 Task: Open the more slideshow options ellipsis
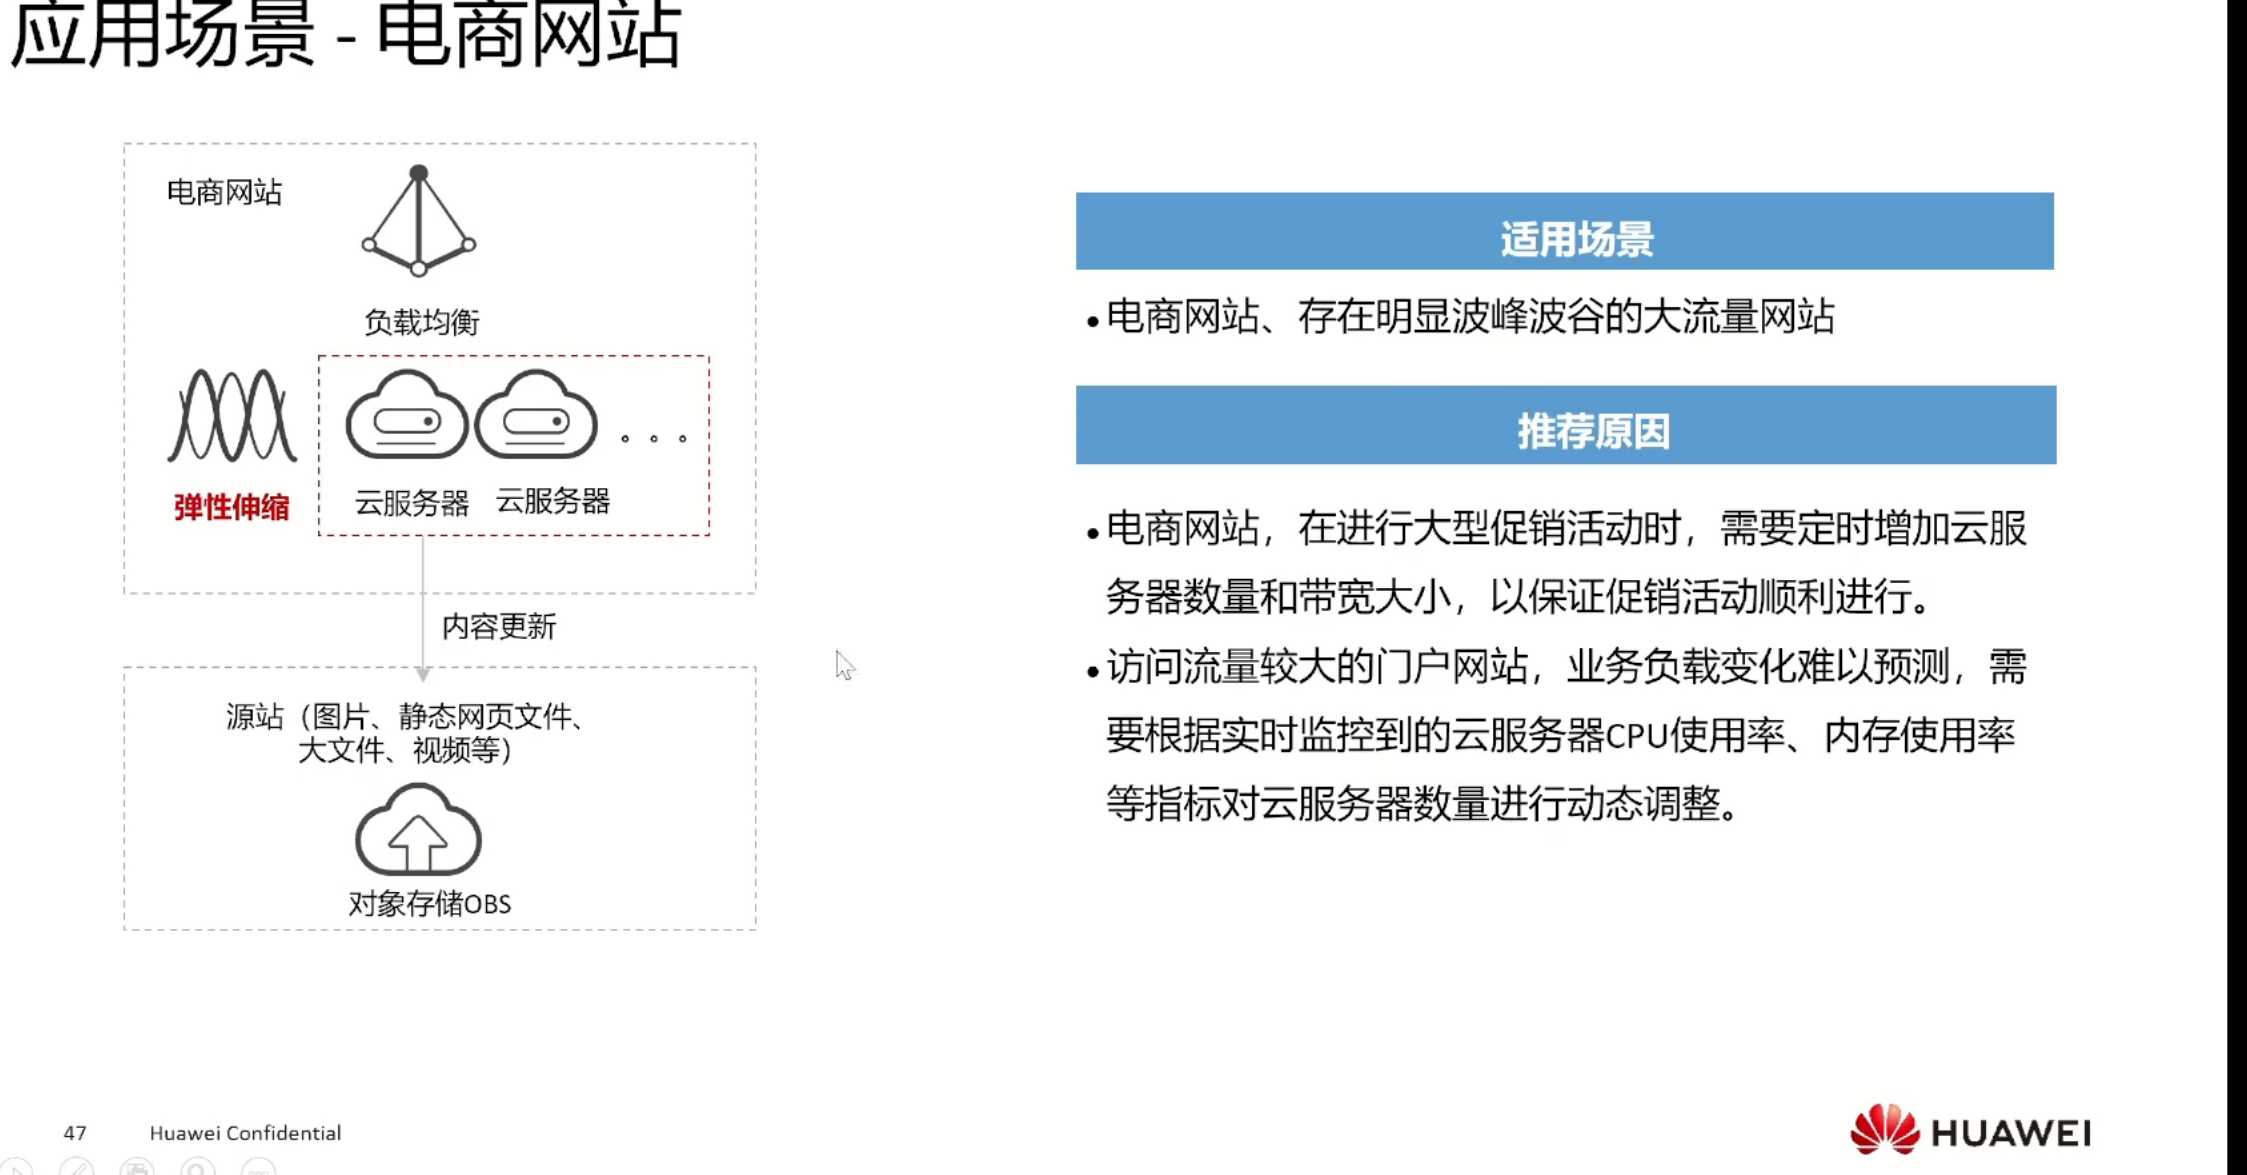tap(259, 1168)
